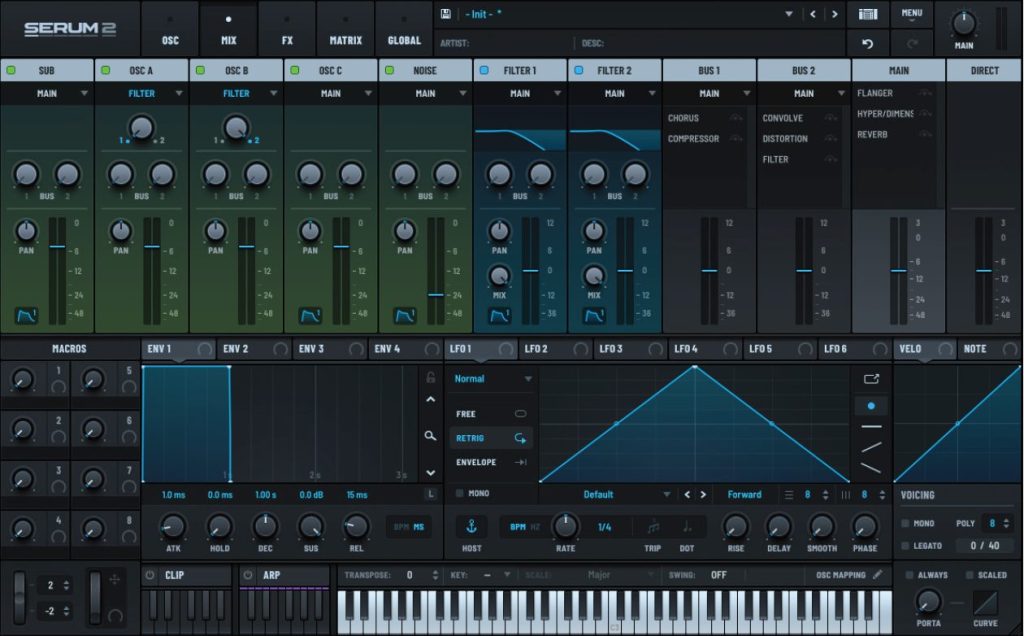This screenshot has height=636, width=1024.
Task: Click the DIRECT channel level fader
Action: (984, 270)
